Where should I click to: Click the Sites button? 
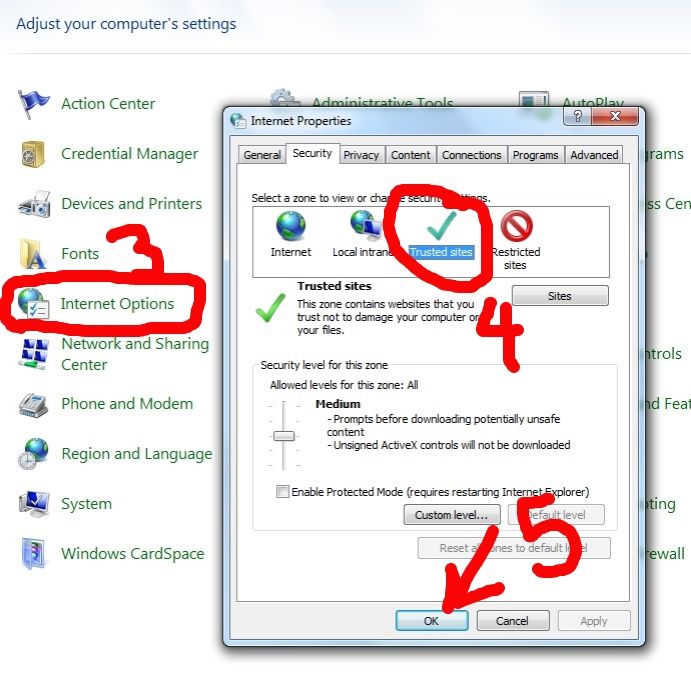pyautogui.click(x=560, y=296)
